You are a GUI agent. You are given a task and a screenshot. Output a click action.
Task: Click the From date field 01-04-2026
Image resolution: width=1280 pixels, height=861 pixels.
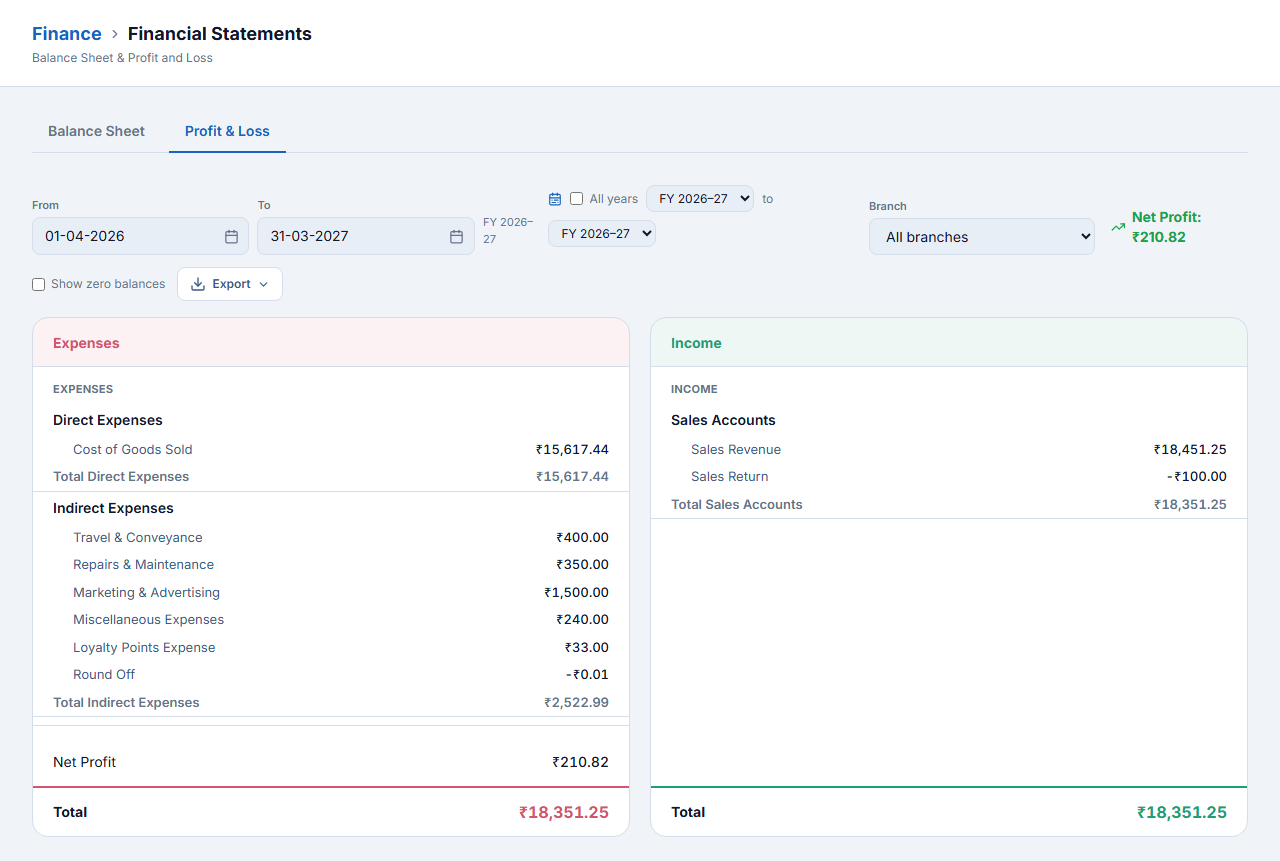click(140, 236)
